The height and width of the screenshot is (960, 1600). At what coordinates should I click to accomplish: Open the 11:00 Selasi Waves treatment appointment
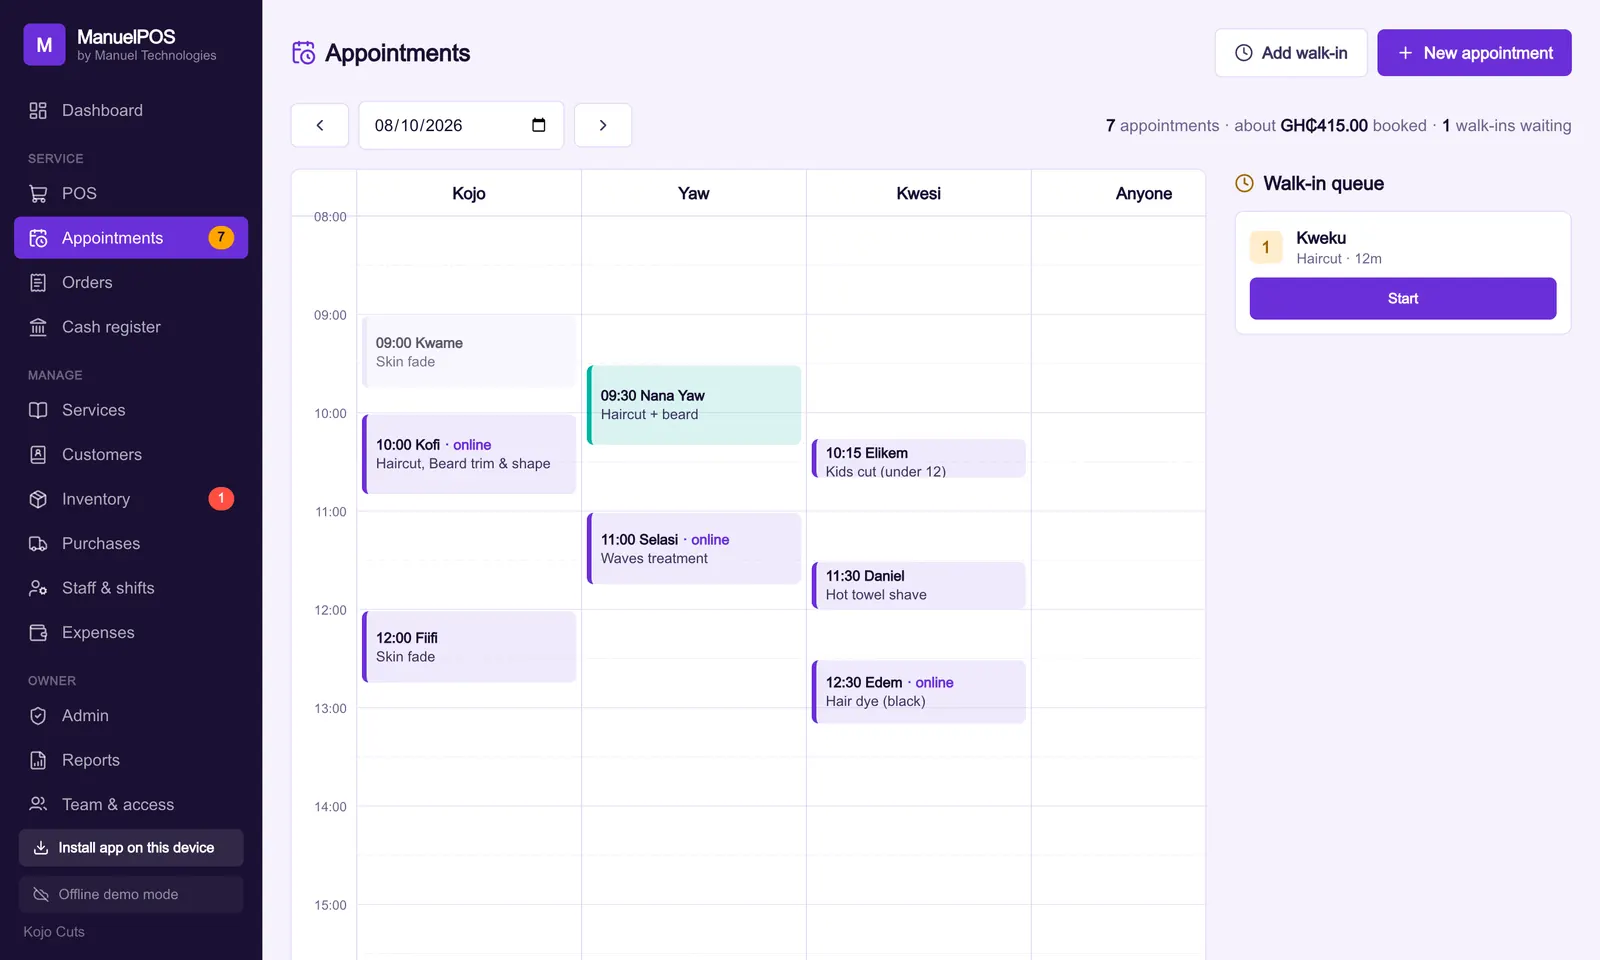pyautogui.click(x=694, y=549)
